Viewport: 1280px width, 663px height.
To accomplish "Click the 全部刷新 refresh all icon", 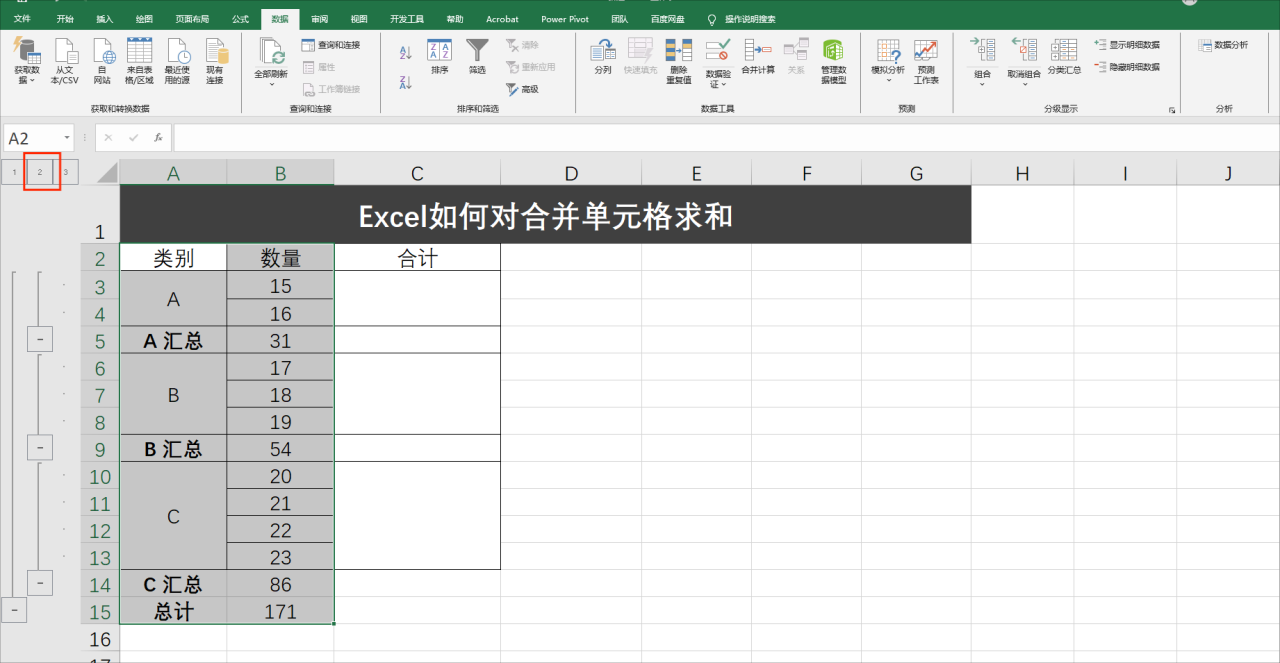I will pos(271,52).
